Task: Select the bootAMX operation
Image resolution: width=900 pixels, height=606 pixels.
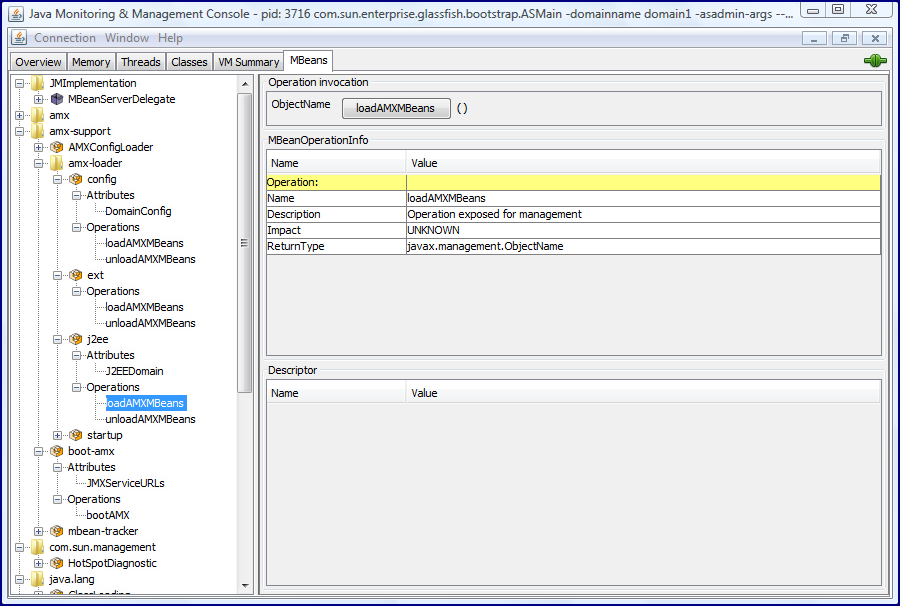Action: click(108, 515)
